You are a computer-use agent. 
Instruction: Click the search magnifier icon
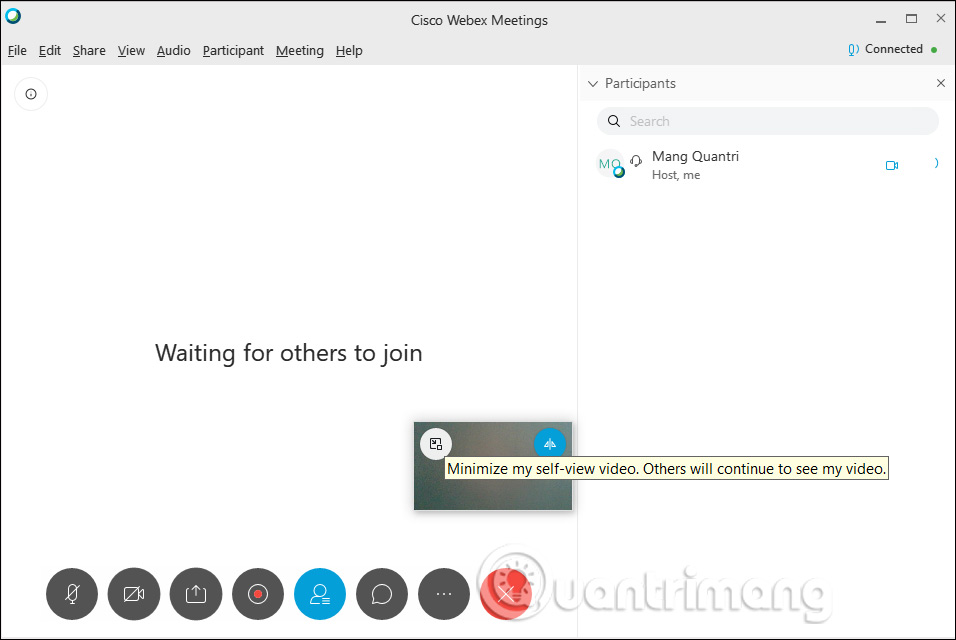(x=614, y=121)
